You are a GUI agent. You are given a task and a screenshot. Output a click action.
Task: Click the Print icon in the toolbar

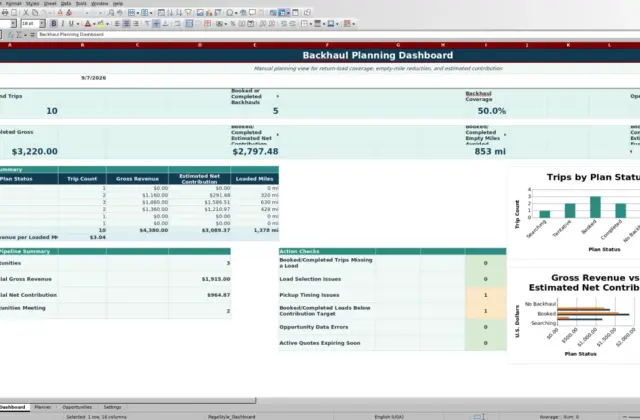coord(5,13)
